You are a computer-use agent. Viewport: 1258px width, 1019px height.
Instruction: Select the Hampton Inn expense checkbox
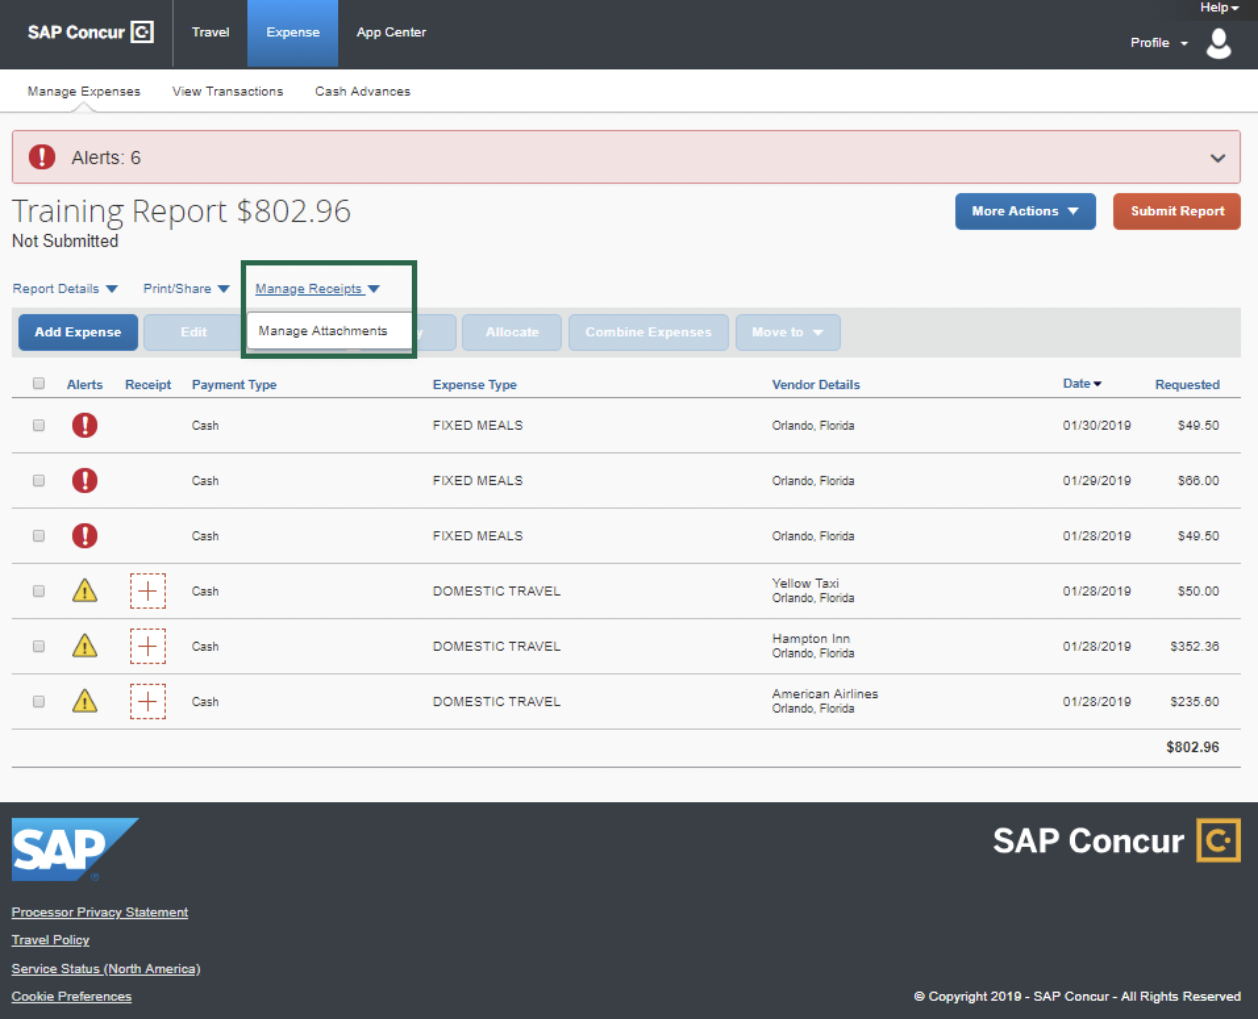click(x=39, y=647)
